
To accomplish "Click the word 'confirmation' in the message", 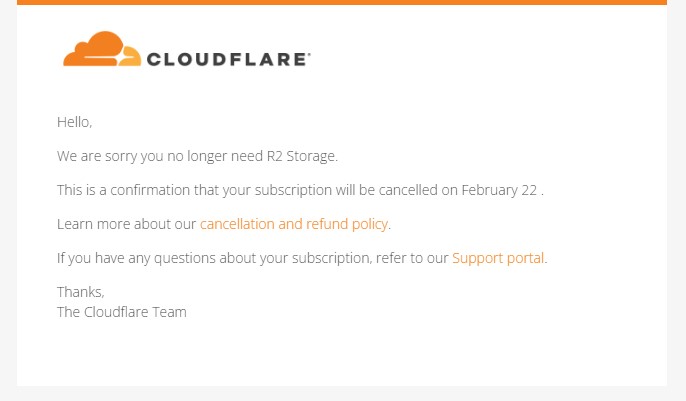I will [164, 190].
